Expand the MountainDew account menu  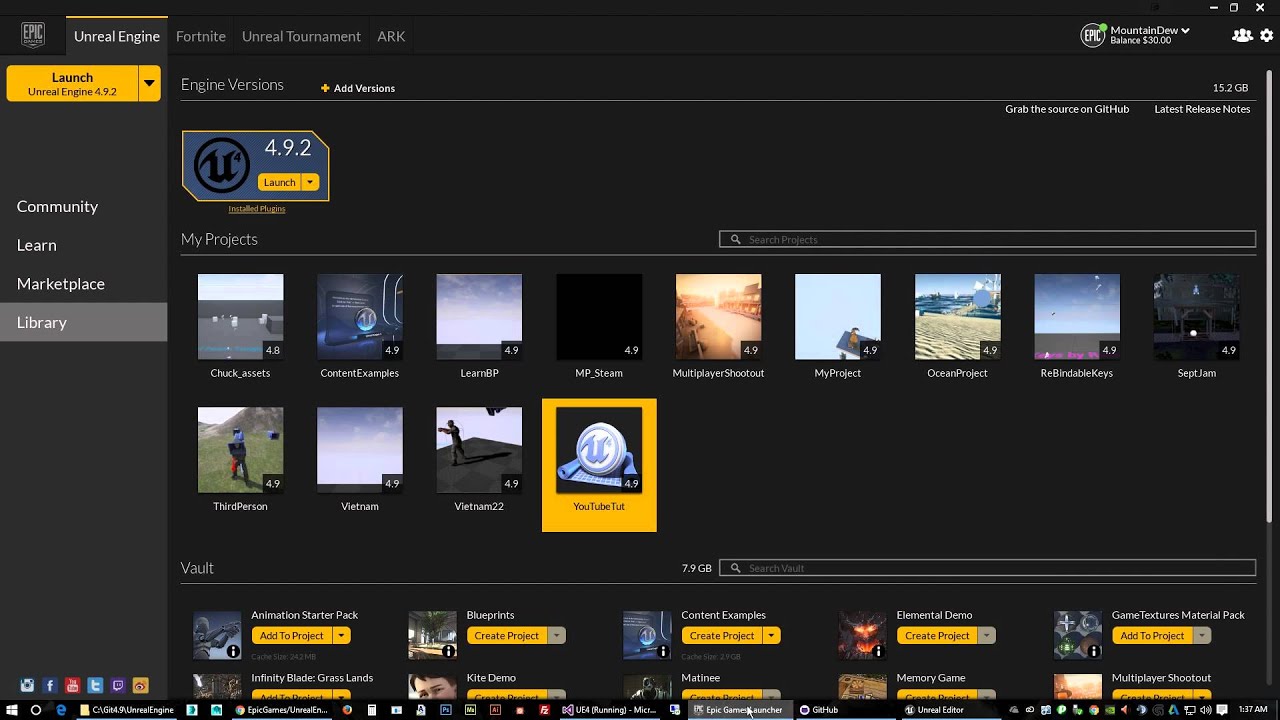1185,31
